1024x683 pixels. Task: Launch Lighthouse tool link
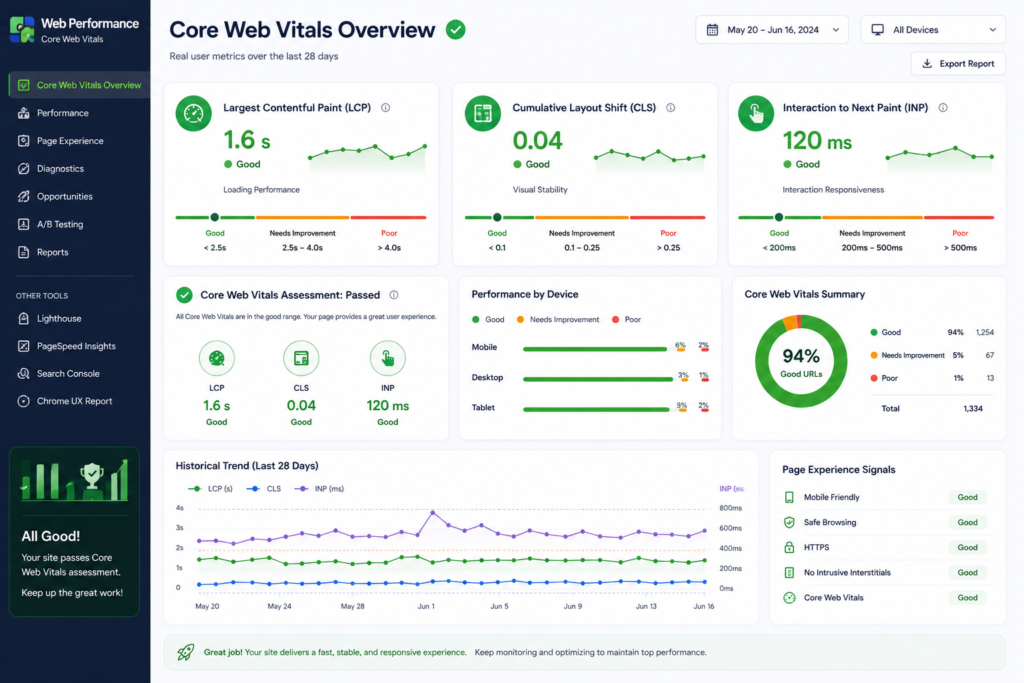click(x=59, y=319)
